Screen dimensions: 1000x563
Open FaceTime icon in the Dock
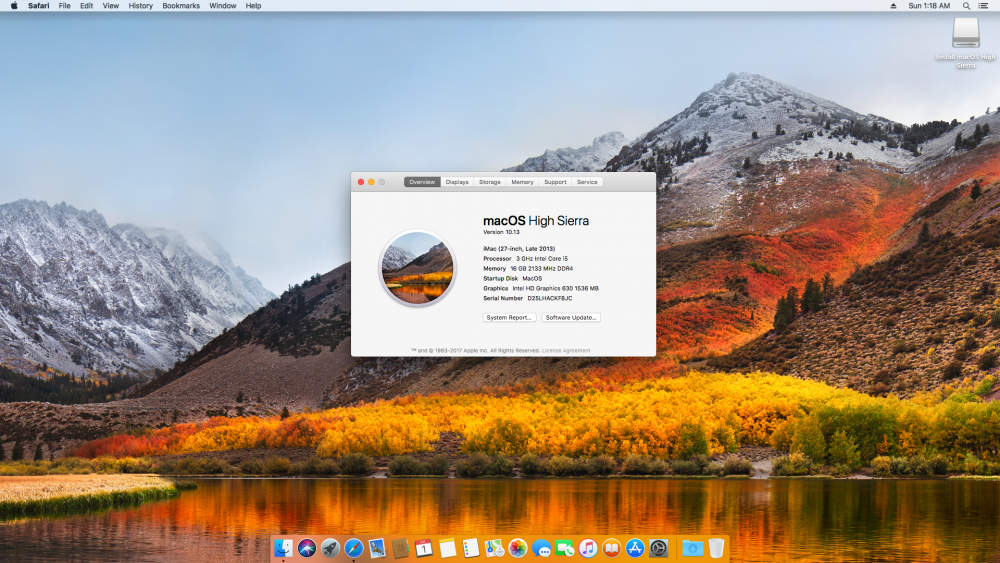[564, 548]
